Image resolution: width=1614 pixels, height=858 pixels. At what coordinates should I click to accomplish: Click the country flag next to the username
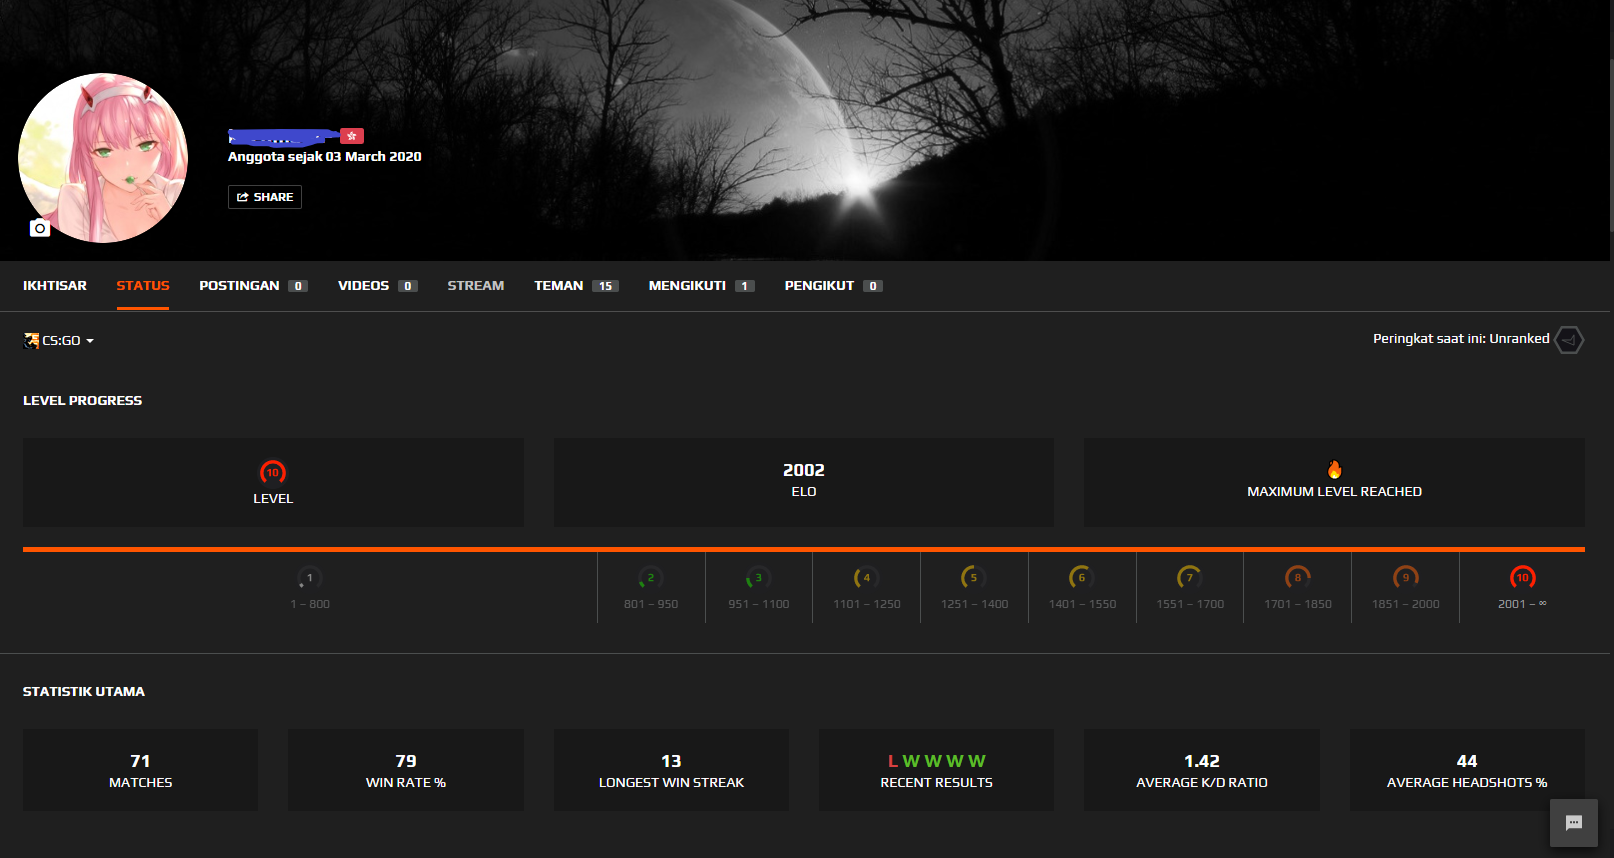click(352, 136)
